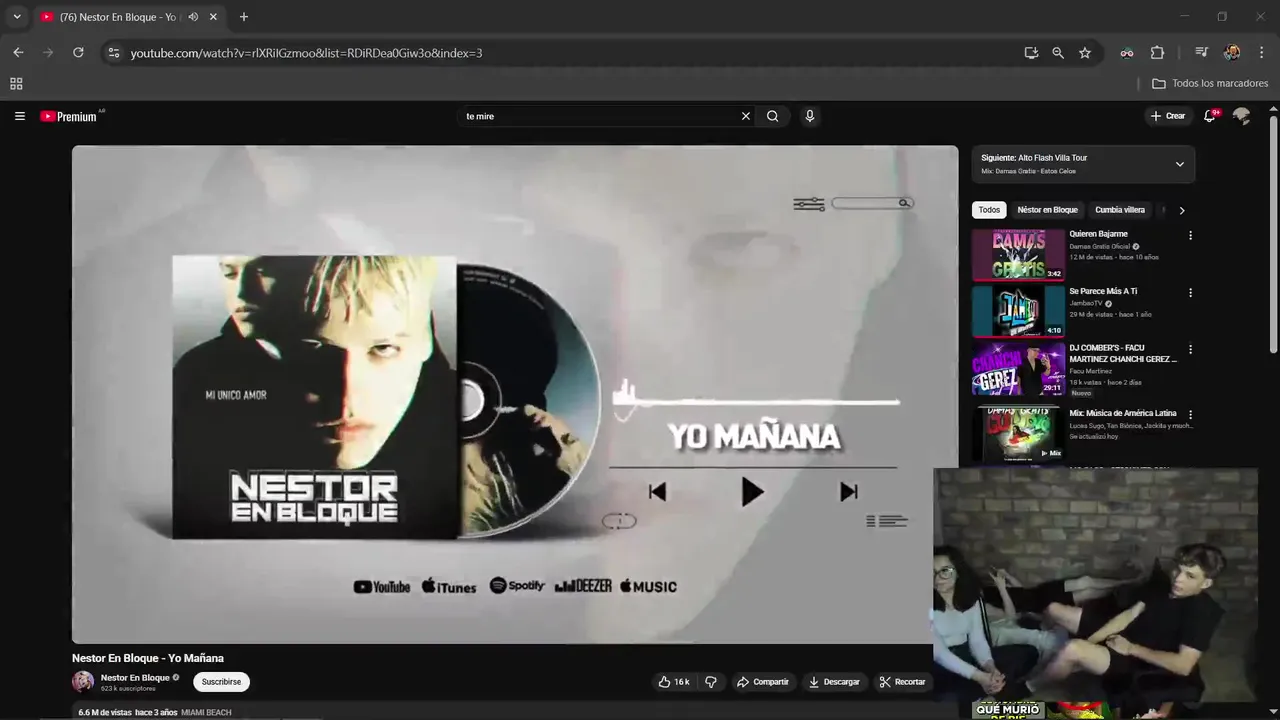Open the Chrome extensions puzzle icon
This screenshot has width=1280, height=720.
[x=1157, y=53]
